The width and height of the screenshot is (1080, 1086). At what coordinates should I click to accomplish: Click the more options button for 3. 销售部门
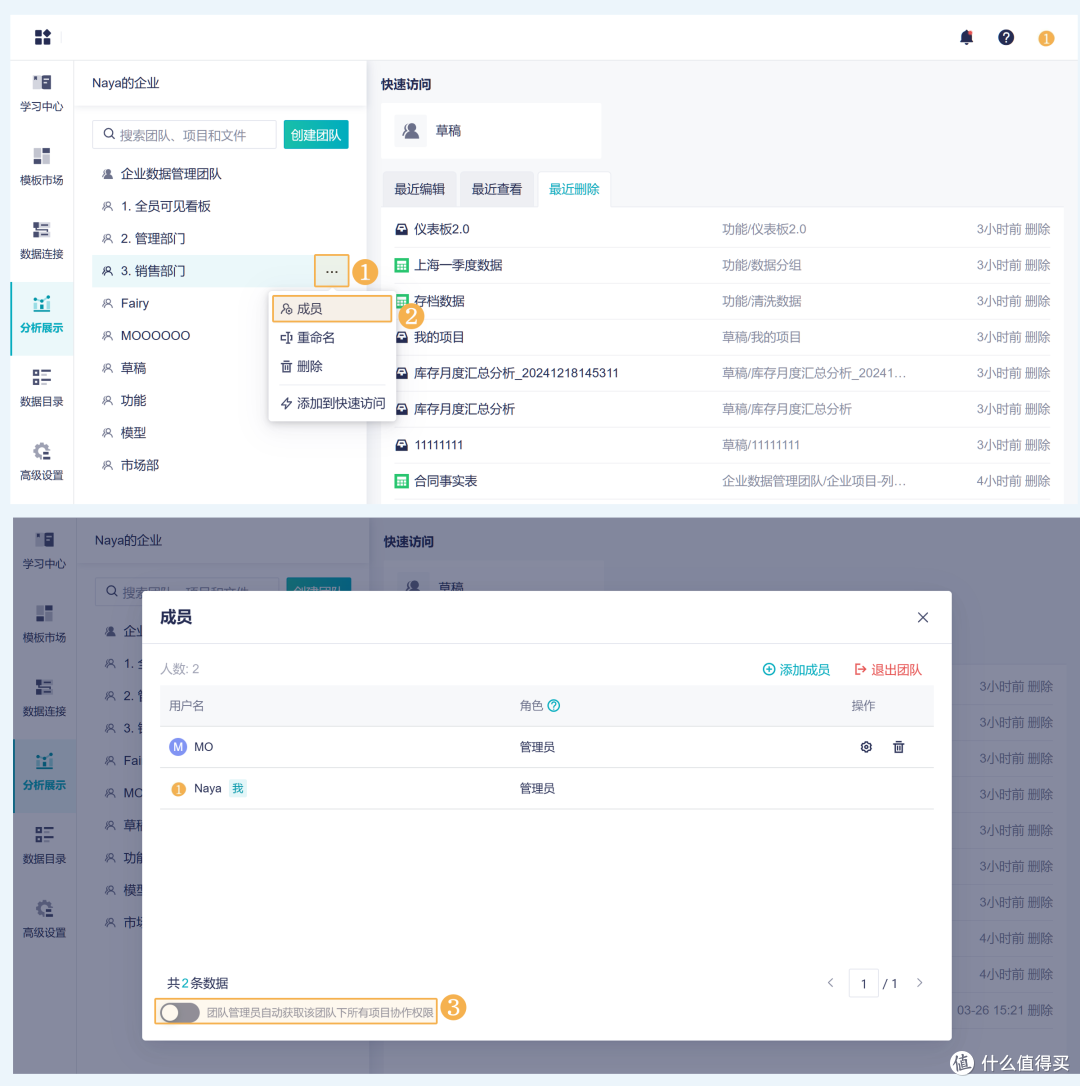[332, 271]
